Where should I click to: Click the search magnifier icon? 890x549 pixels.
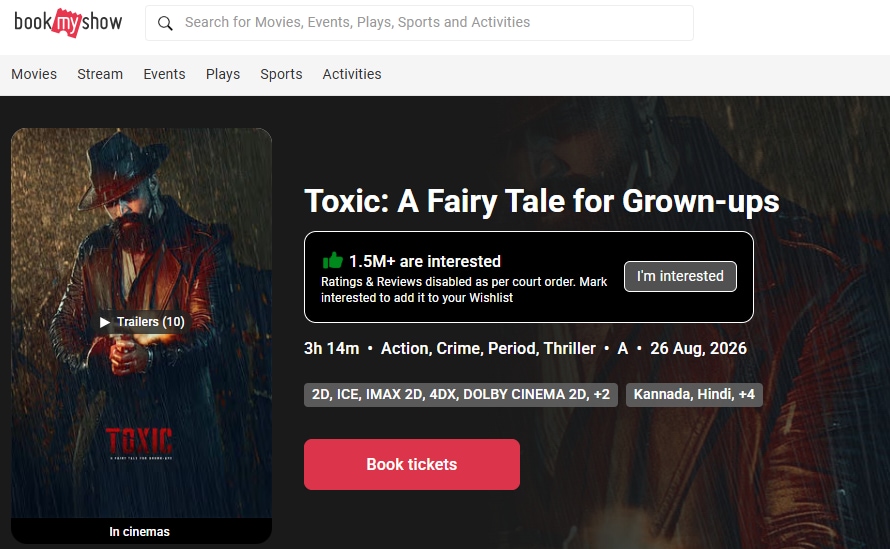(165, 23)
